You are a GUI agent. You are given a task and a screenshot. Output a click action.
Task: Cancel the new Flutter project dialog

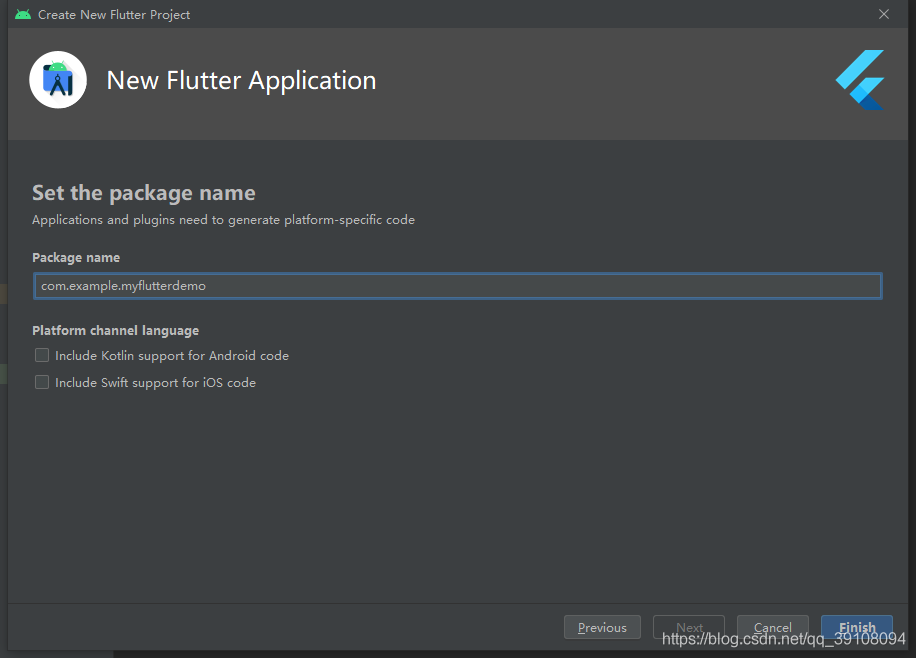772,627
